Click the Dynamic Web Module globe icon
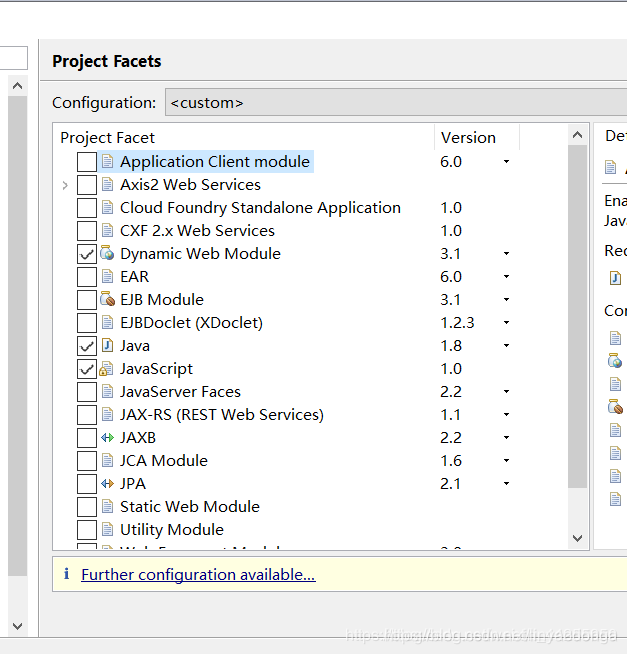Screen dimensions: 627x654 [x=107, y=253]
